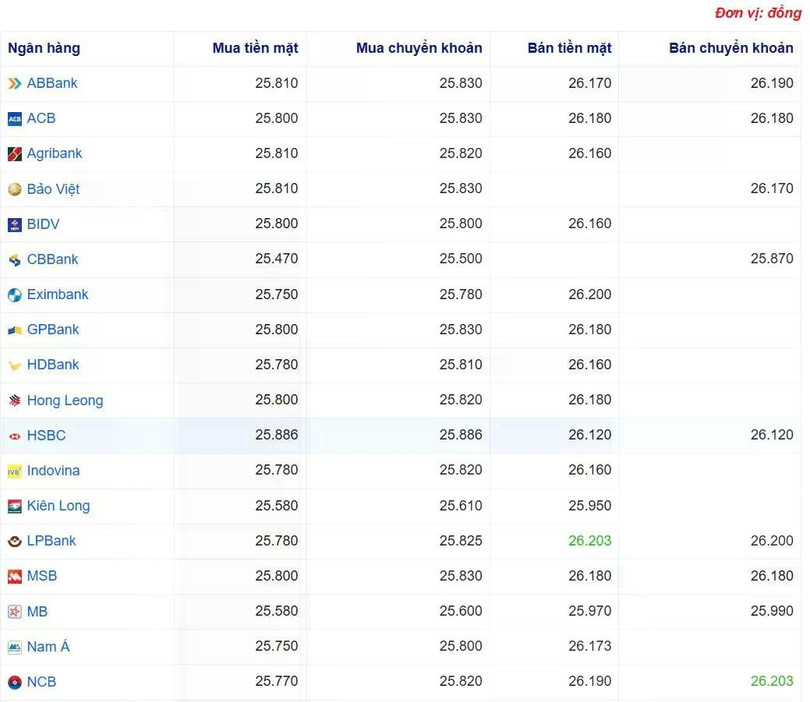Select LPBank's Mua chuyển khoản value 25.825
Screen dimensions: 810x702
pos(461,541)
